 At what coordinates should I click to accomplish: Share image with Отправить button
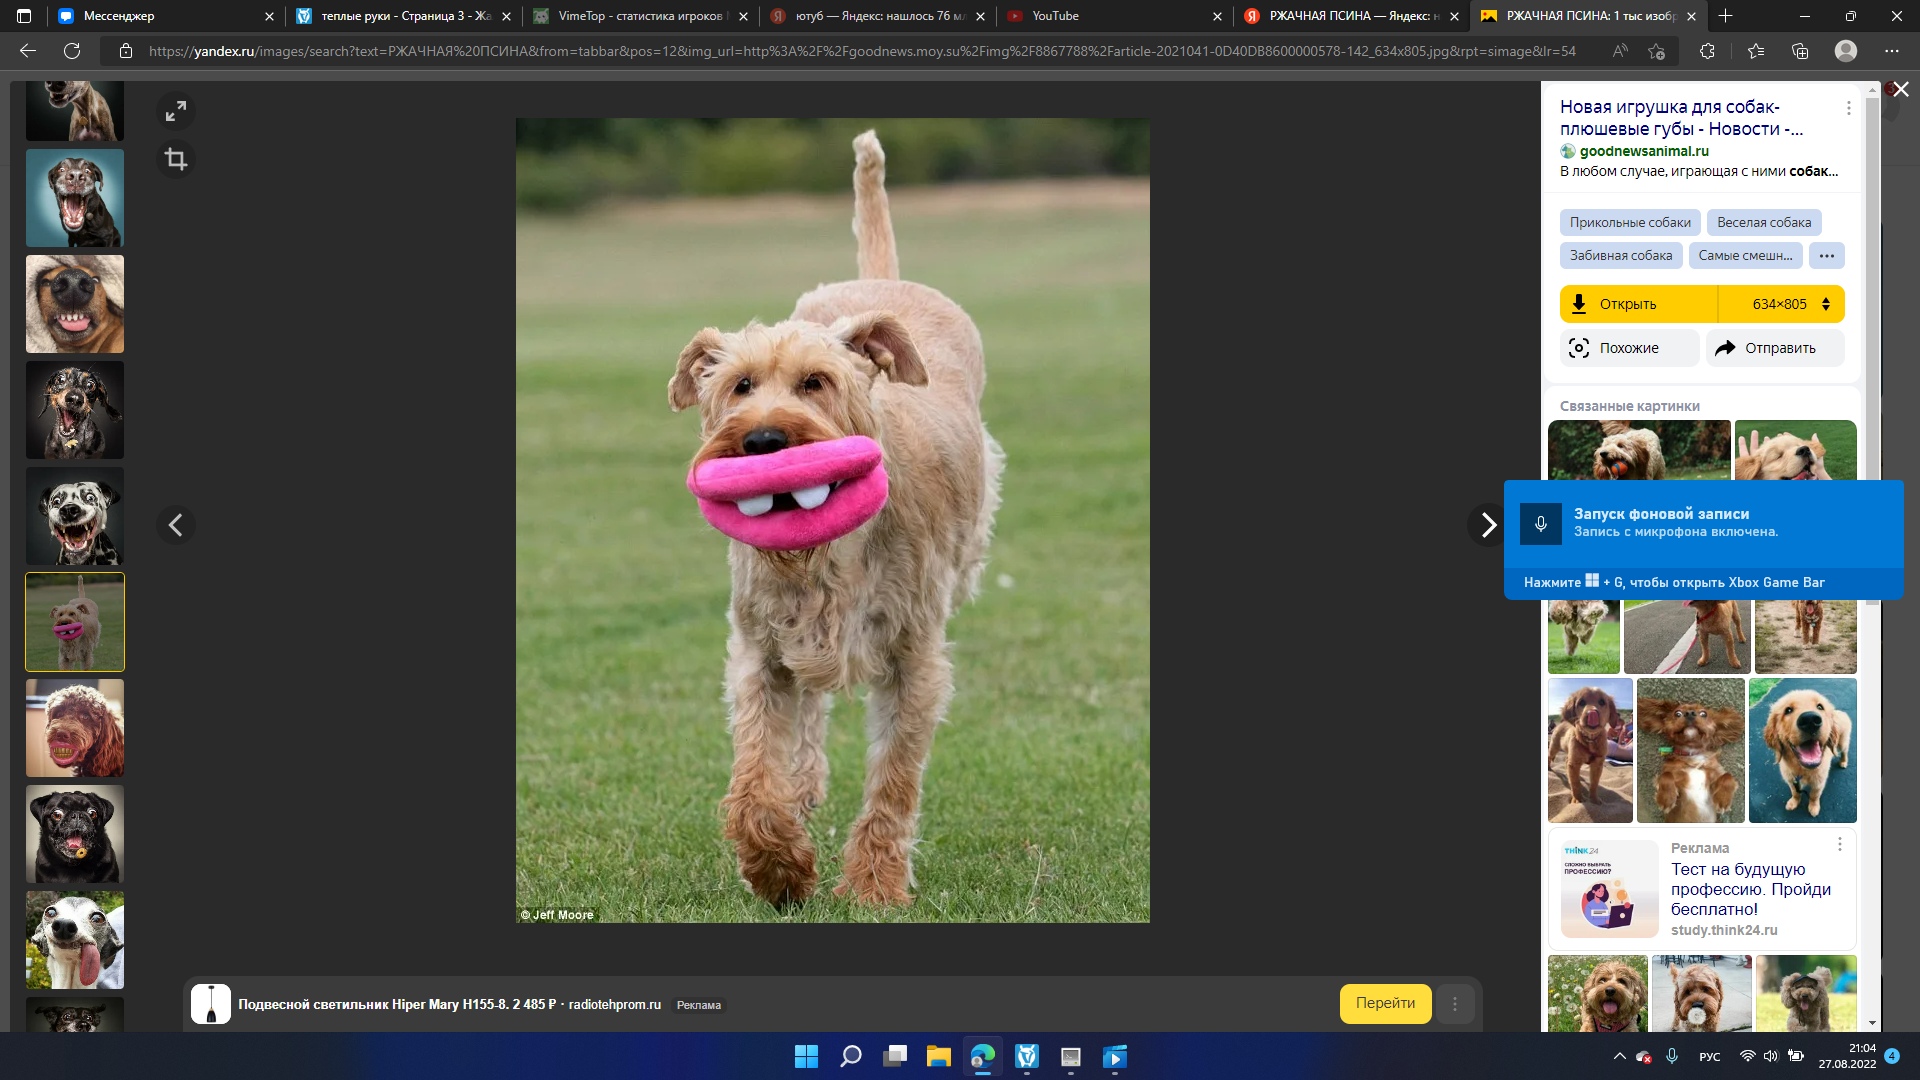click(x=1775, y=348)
